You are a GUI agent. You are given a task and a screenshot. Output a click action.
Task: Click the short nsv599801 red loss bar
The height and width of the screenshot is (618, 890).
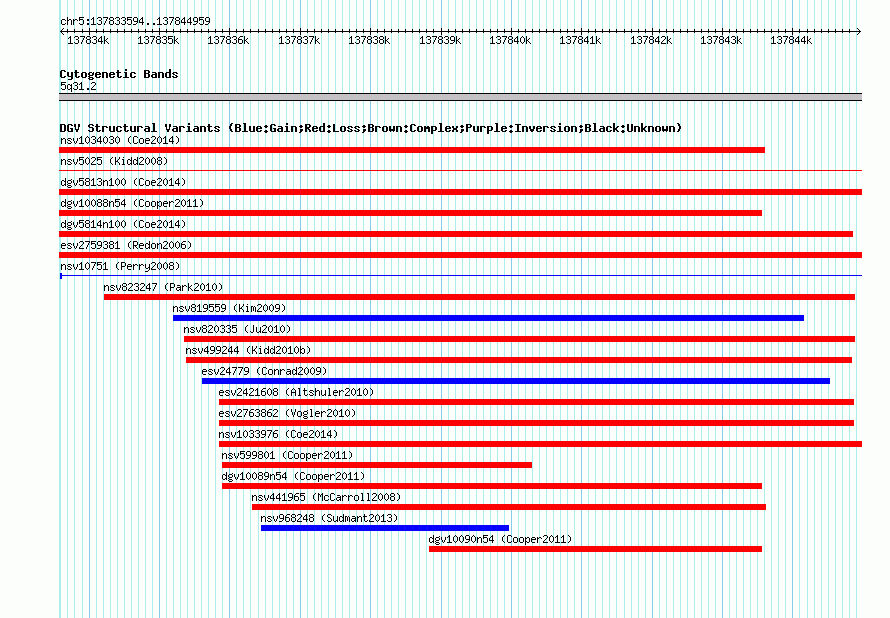377,465
